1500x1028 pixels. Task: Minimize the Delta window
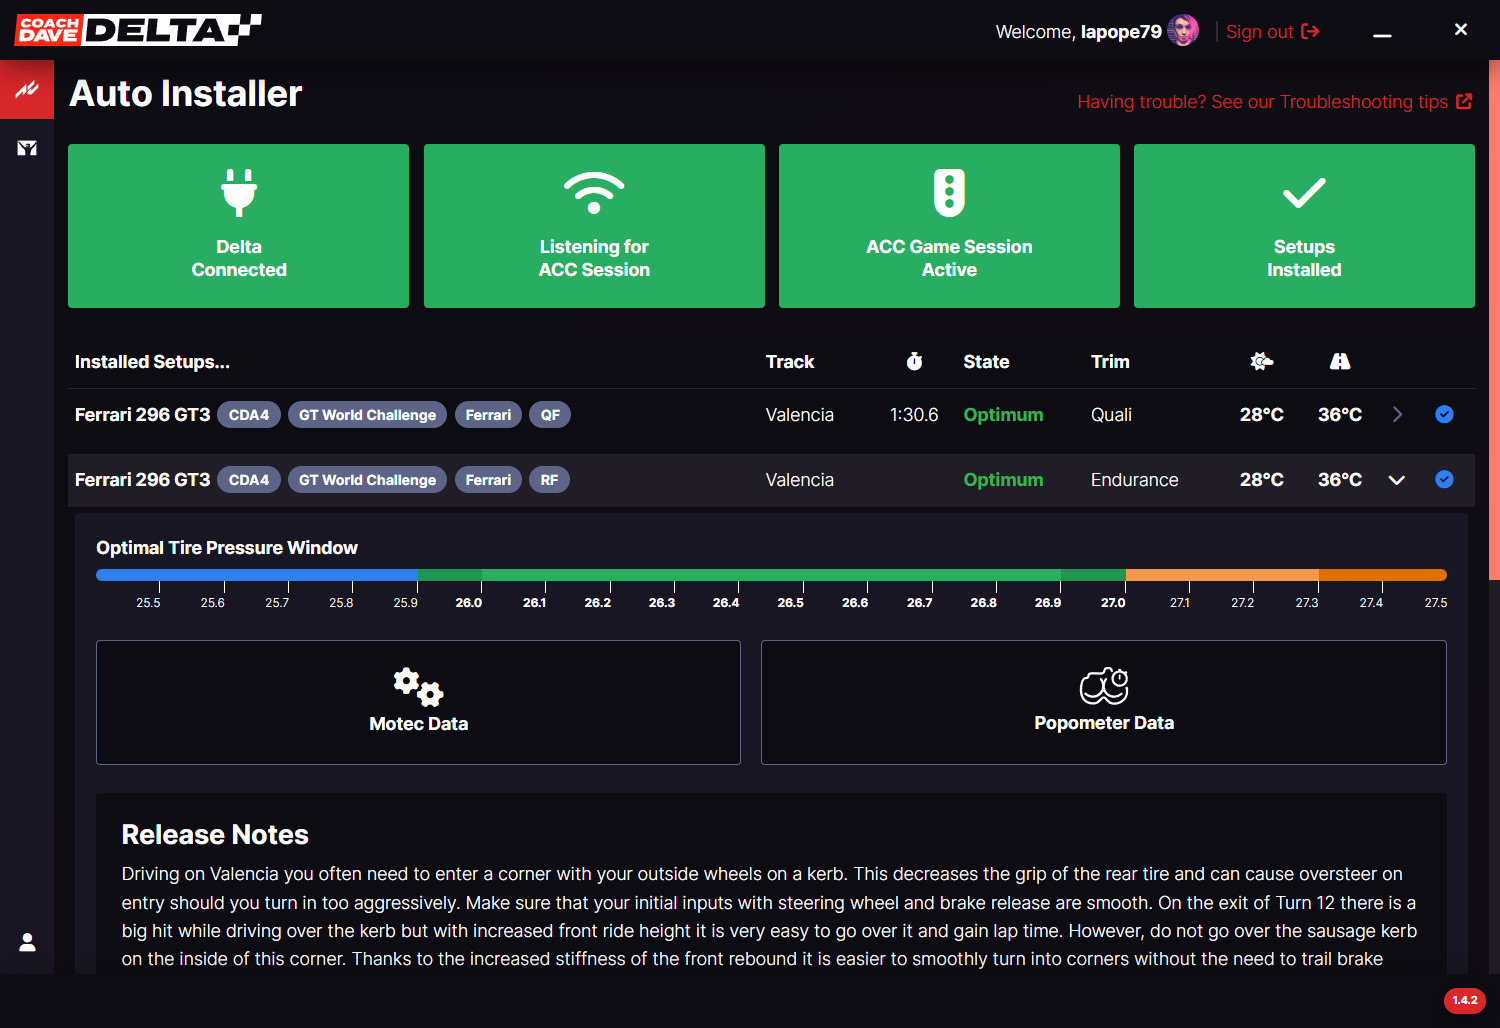pos(1382,34)
